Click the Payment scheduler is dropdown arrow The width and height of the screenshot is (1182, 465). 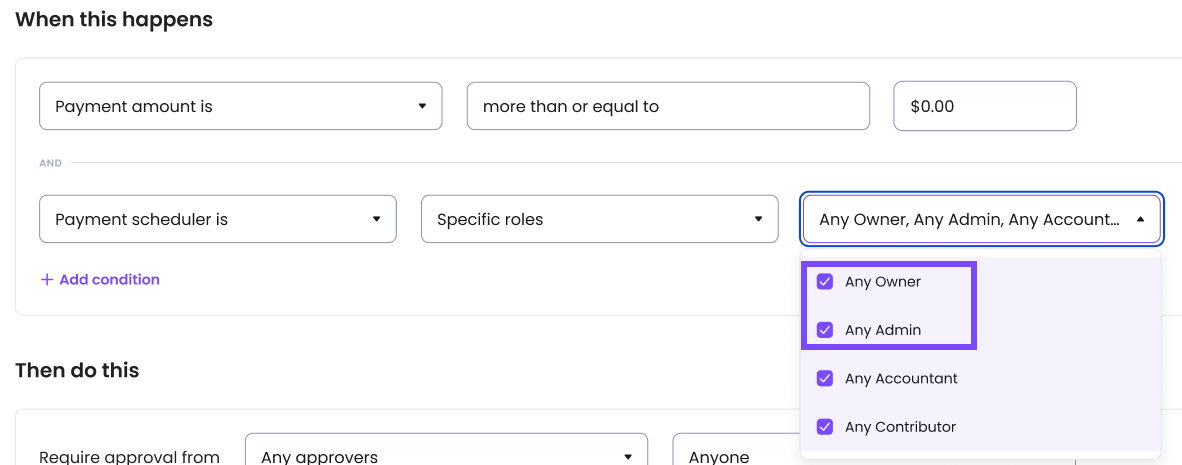[x=377, y=219]
